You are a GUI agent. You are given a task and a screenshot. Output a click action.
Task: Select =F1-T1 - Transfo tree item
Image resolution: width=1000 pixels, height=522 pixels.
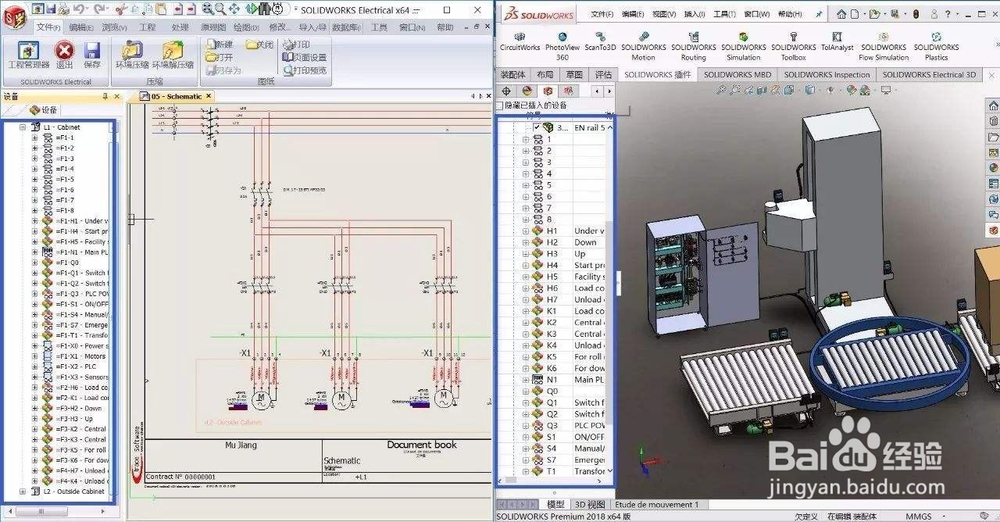coord(82,335)
